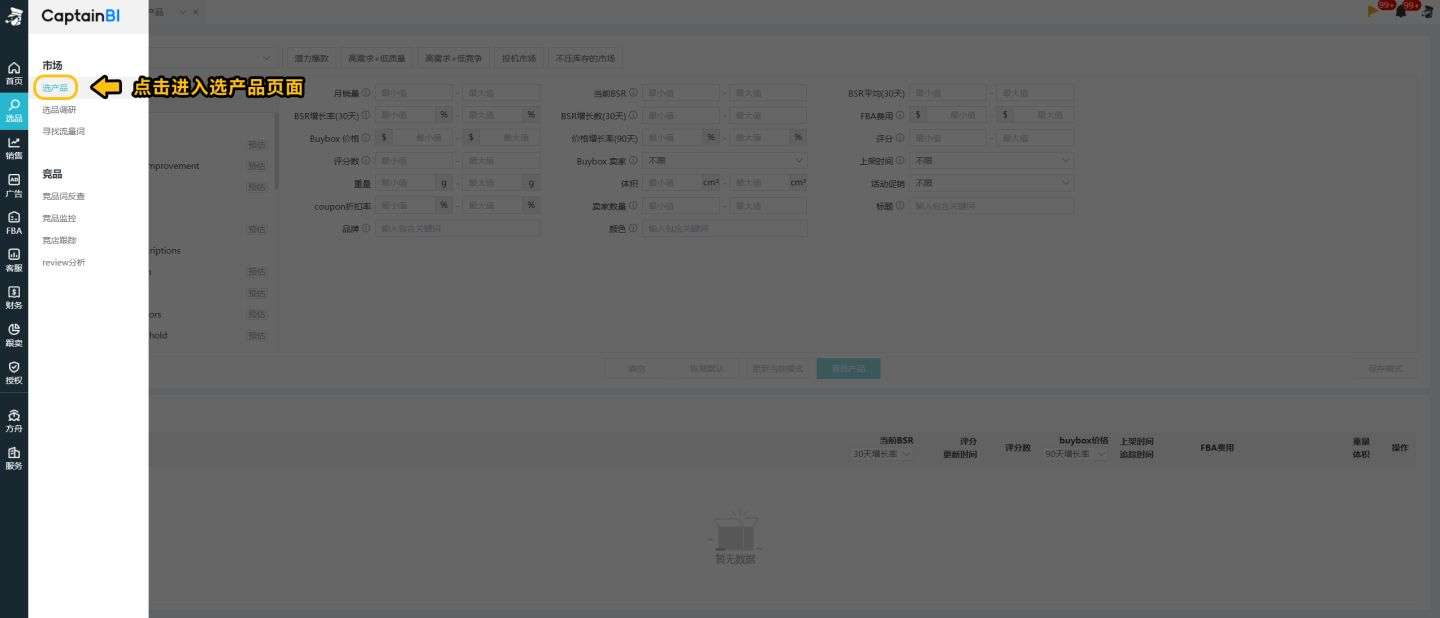Click the CaptainBI ship logo at top-left

tap(14, 15)
